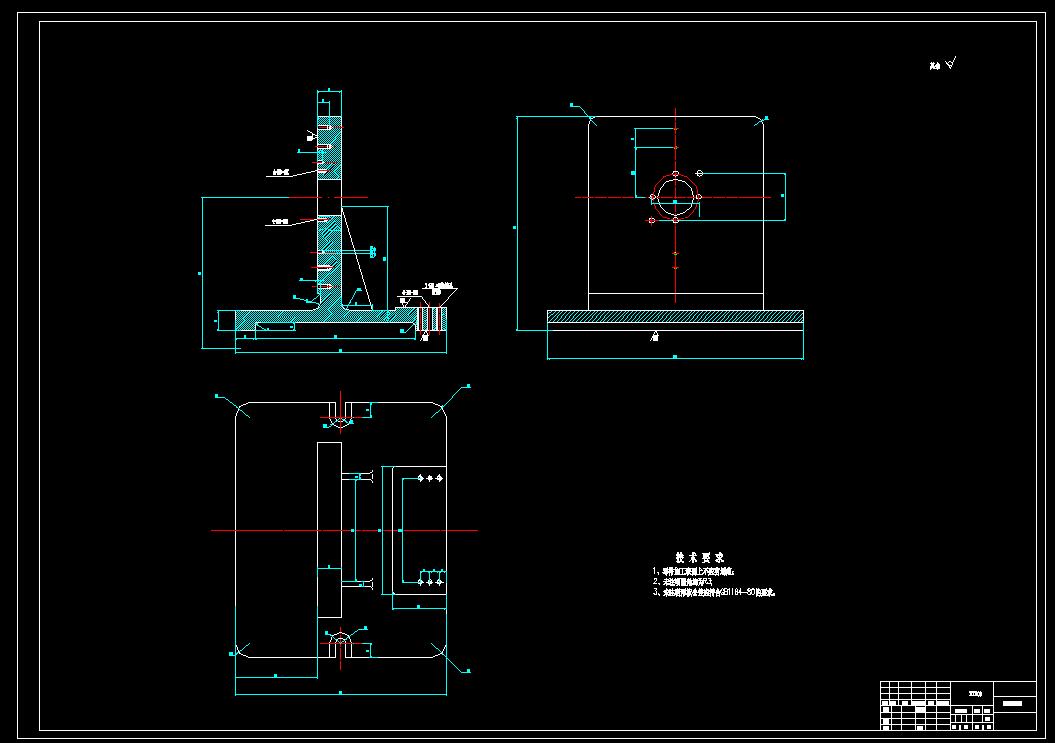Click the bottom slot semicircle in plan view
This screenshot has height=743, width=1055.
pos(340,637)
